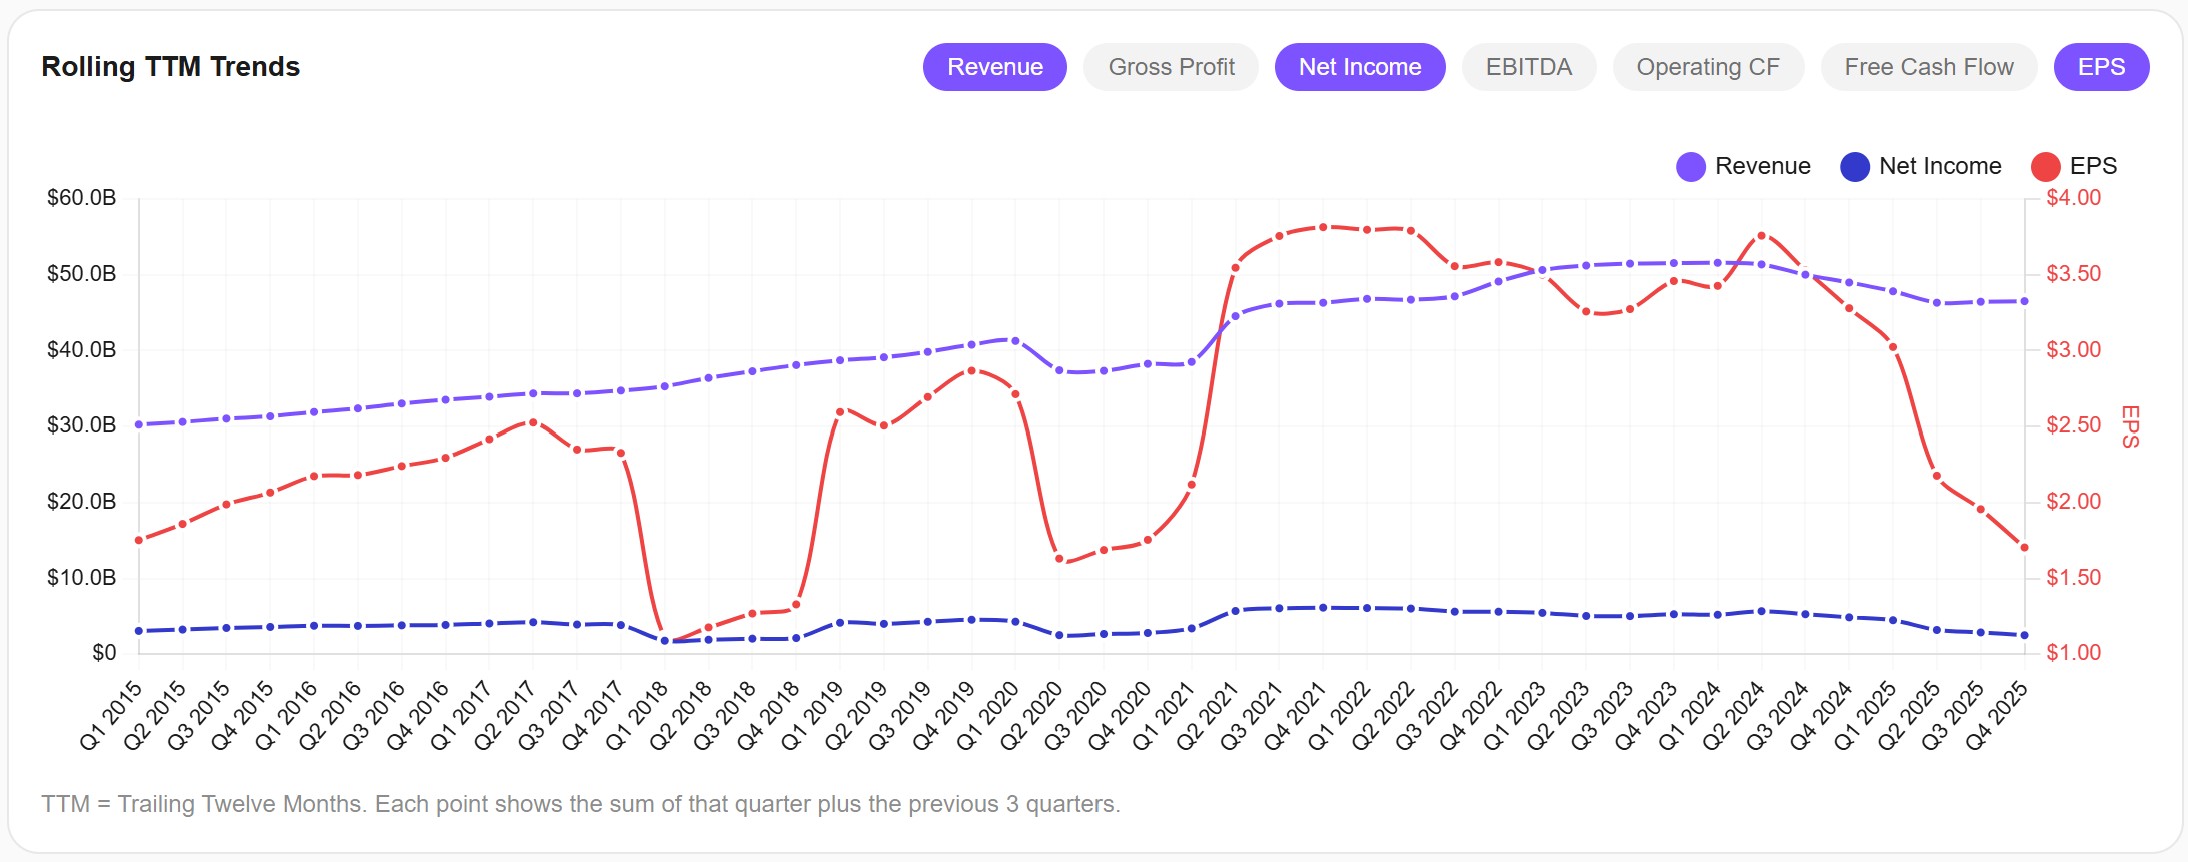The width and height of the screenshot is (2188, 862).
Task: Click the red EPS legend dot
Action: (x=2046, y=166)
